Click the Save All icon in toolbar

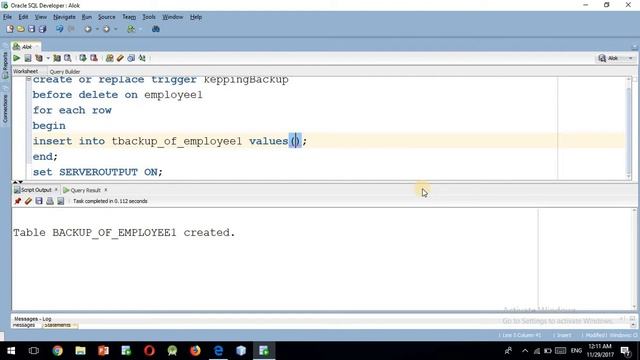(x=42, y=29)
